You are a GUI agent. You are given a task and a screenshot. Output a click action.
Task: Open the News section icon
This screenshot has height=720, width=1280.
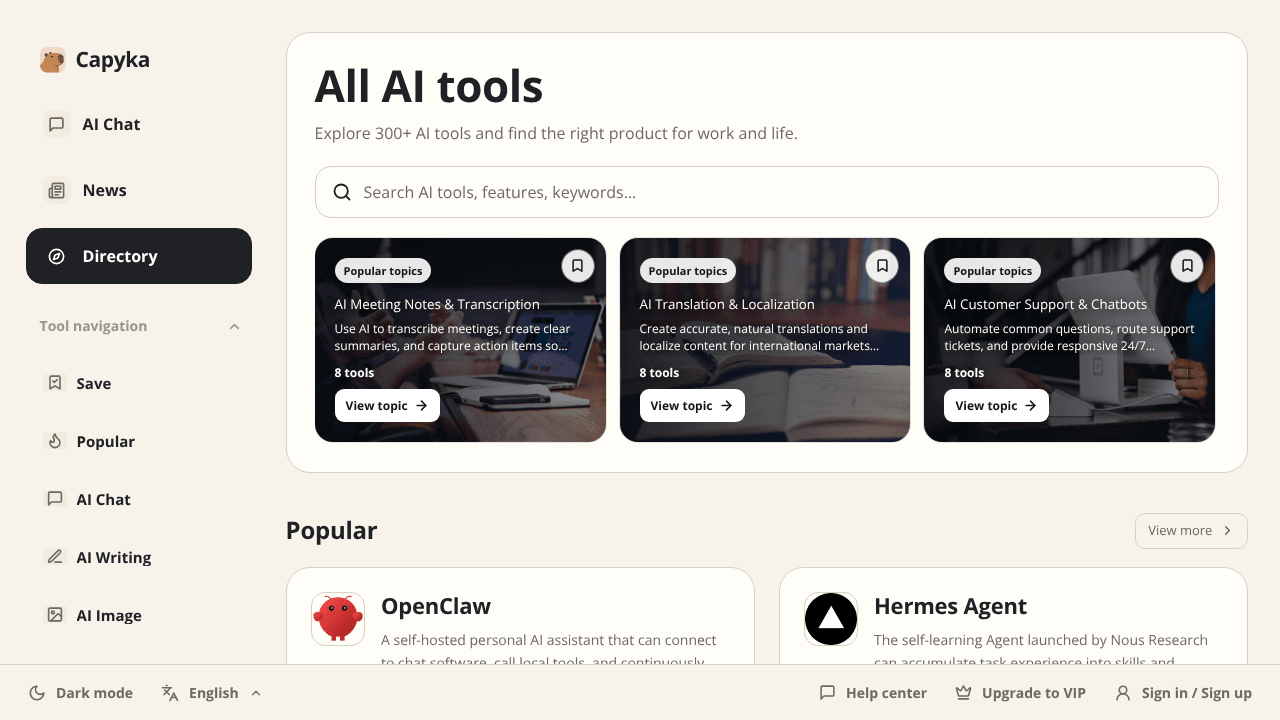click(57, 190)
